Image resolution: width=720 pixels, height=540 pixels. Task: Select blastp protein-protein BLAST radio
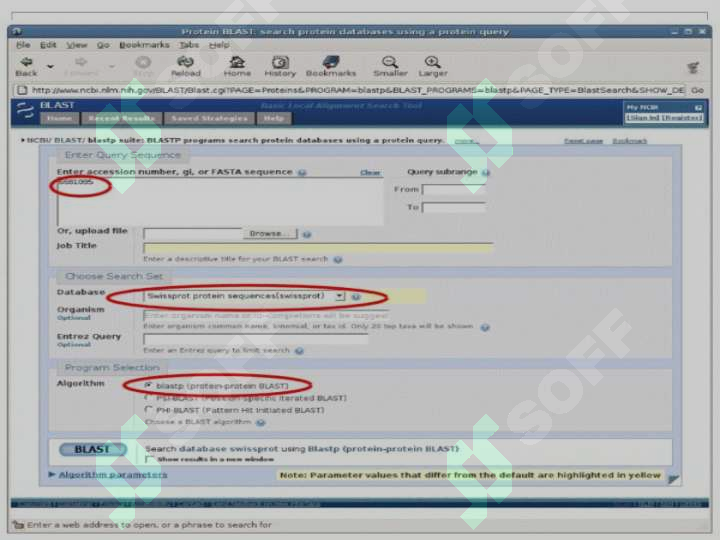pyautogui.click(x=148, y=385)
